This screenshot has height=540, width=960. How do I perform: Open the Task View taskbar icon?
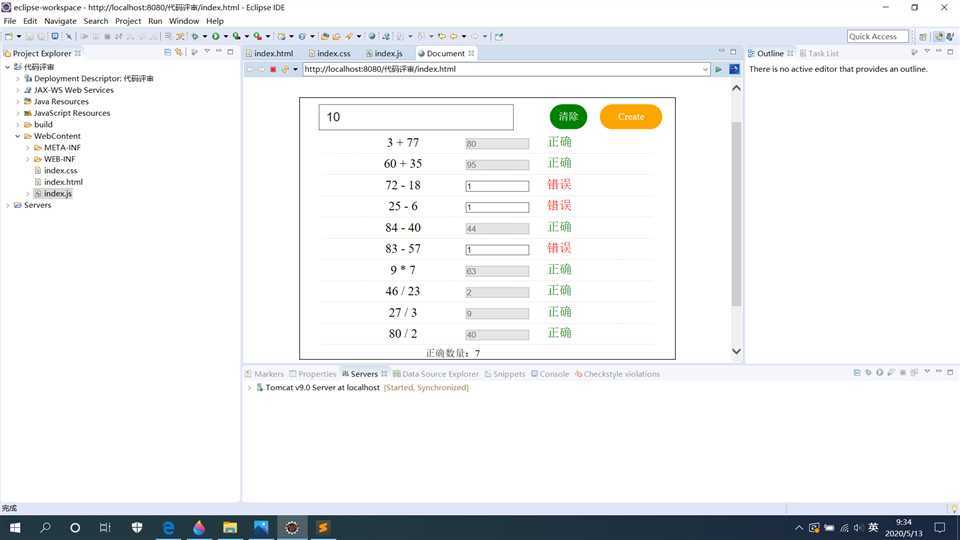pyautogui.click(x=105, y=527)
